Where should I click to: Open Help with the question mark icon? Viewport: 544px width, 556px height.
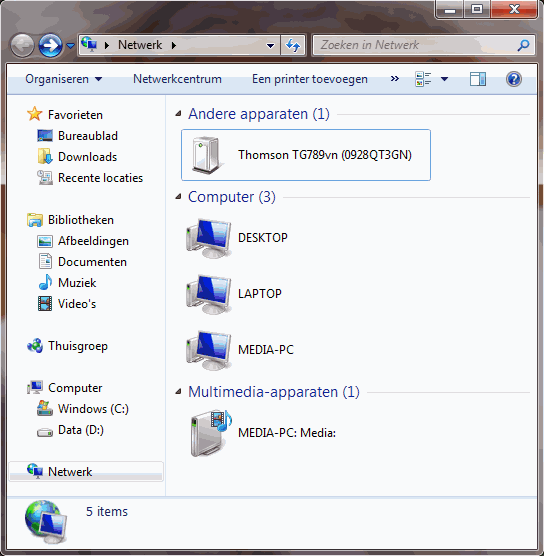click(x=513, y=79)
